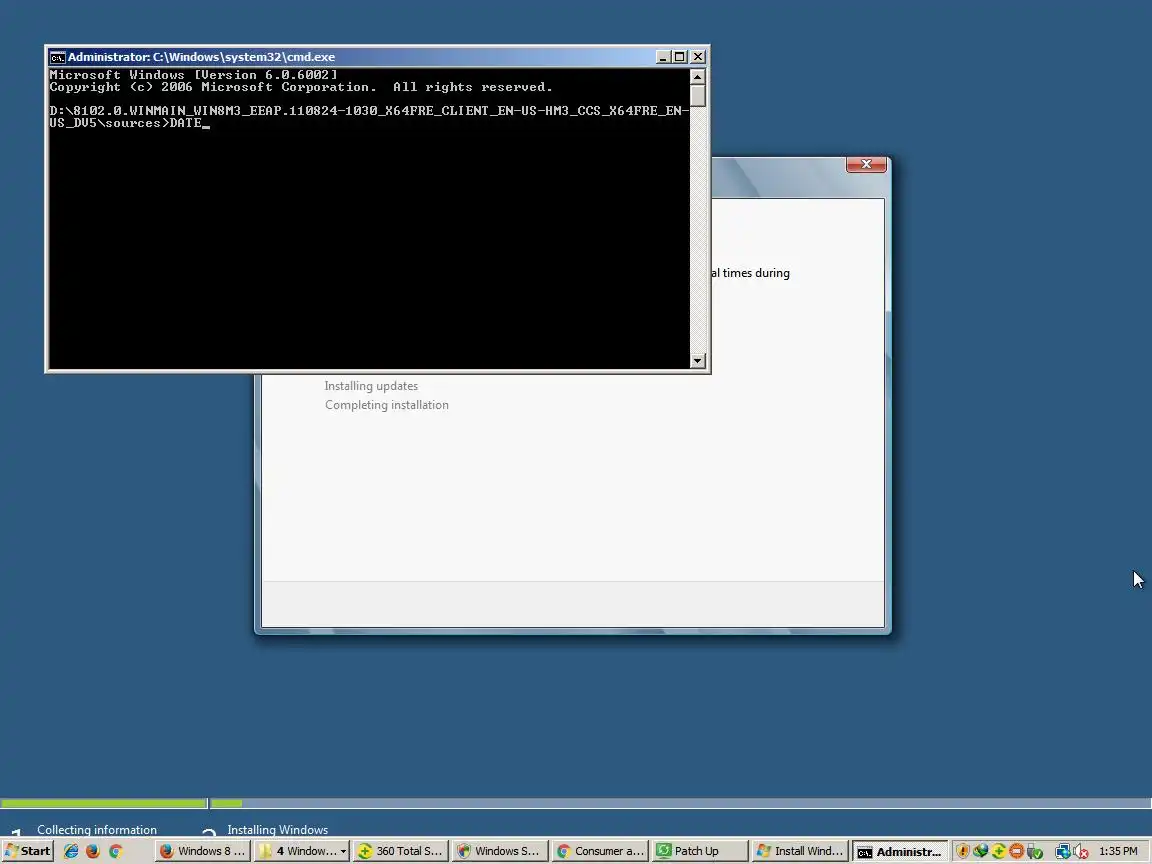Click 'Completing installation' step in the installer

pyautogui.click(x=386, y=405)
